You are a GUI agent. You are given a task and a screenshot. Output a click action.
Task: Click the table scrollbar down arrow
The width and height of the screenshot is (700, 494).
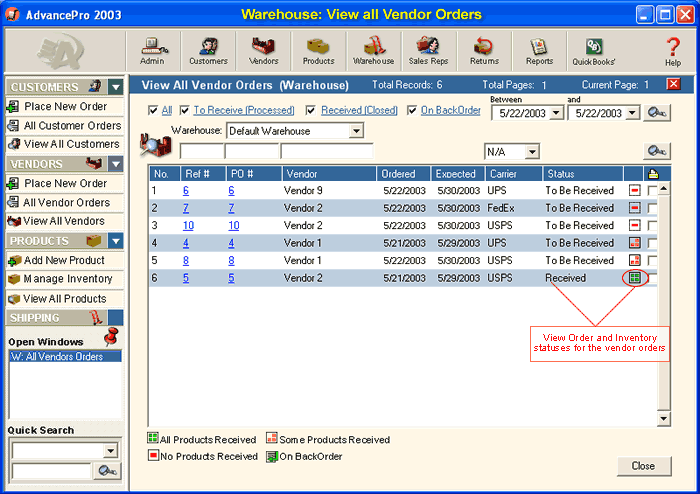pos(663,419)
